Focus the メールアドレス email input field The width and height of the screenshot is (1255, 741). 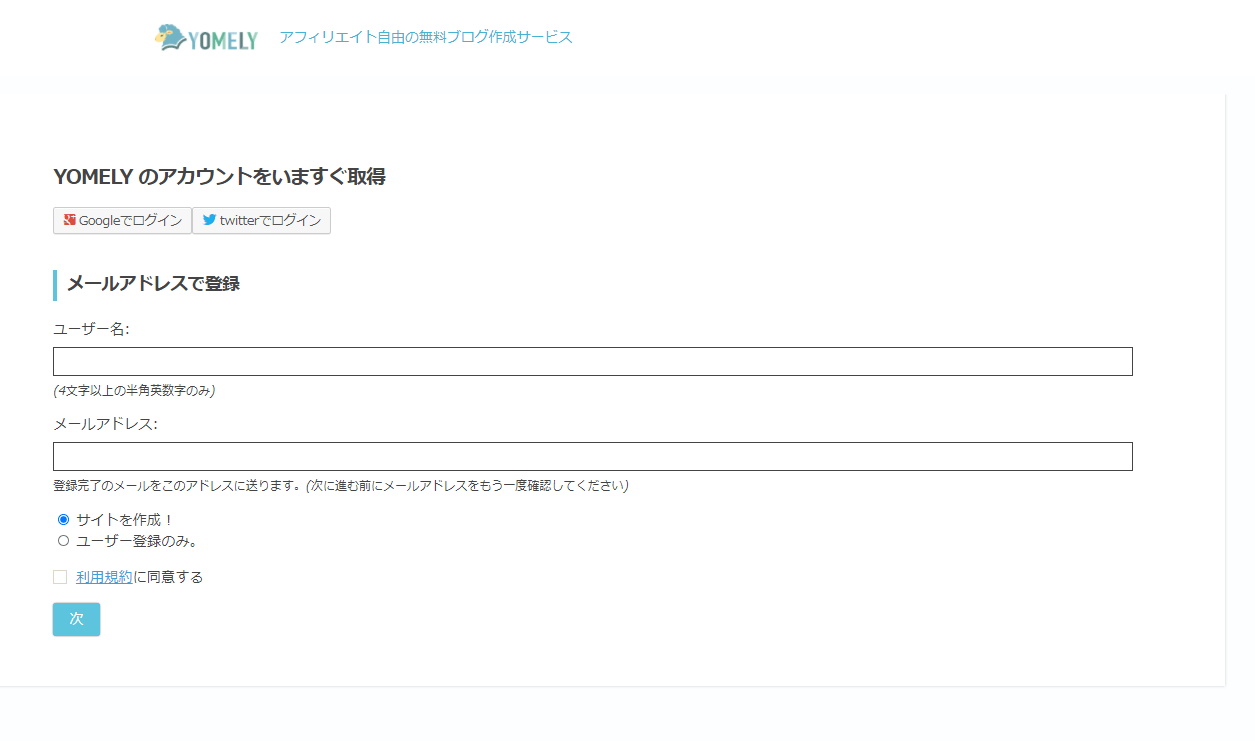592,456
